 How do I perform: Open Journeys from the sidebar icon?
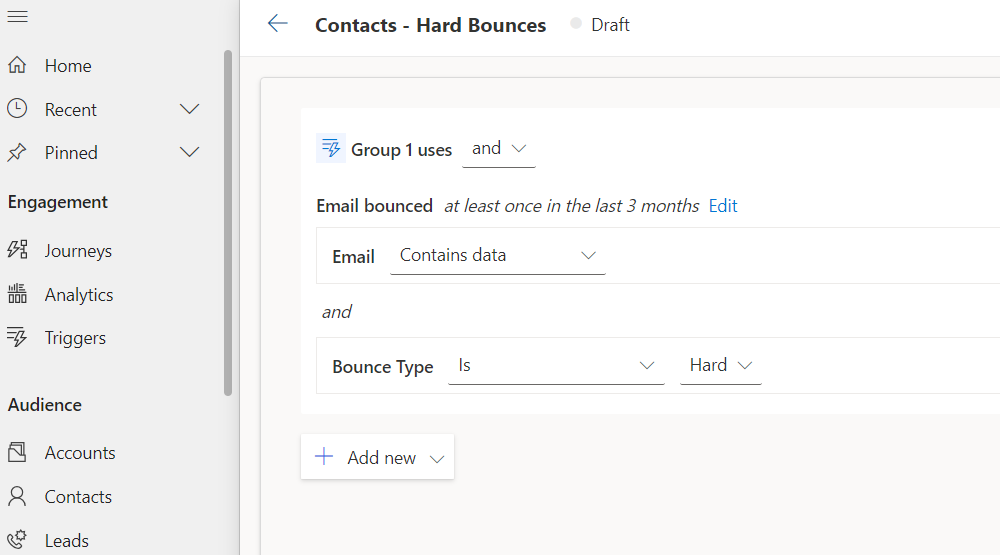[17, 249]
